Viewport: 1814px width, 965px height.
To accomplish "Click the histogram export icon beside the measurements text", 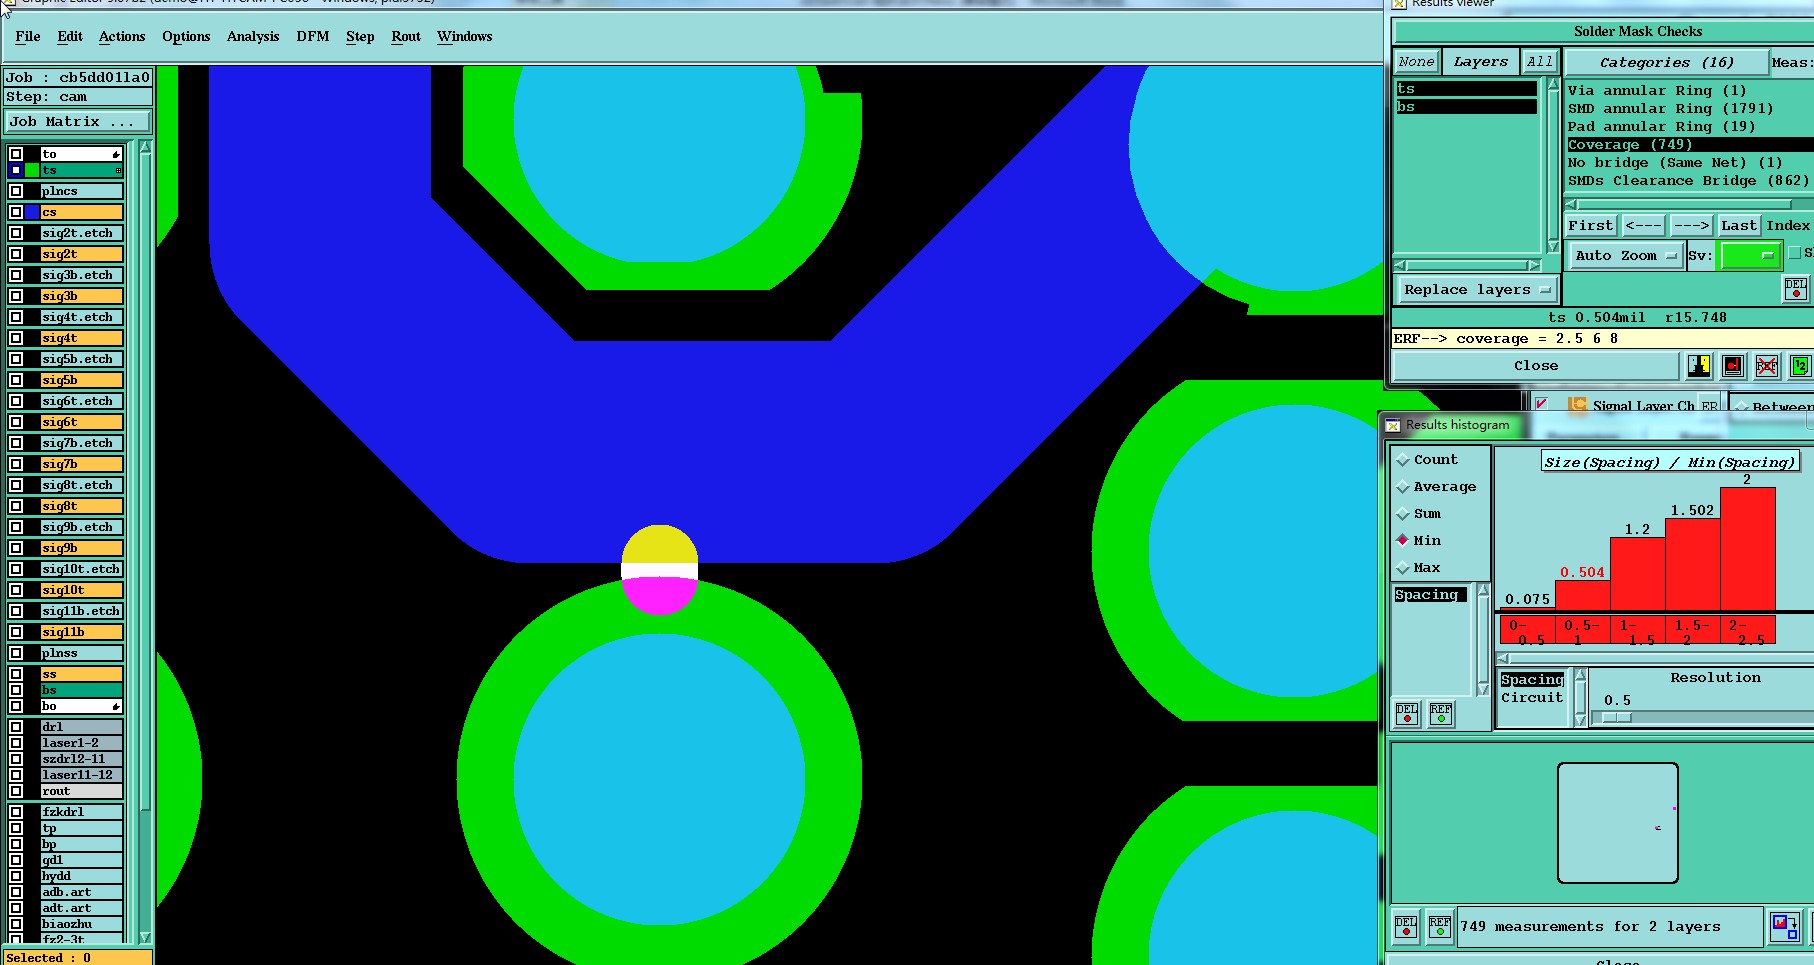I will [x=1784, y=926].
